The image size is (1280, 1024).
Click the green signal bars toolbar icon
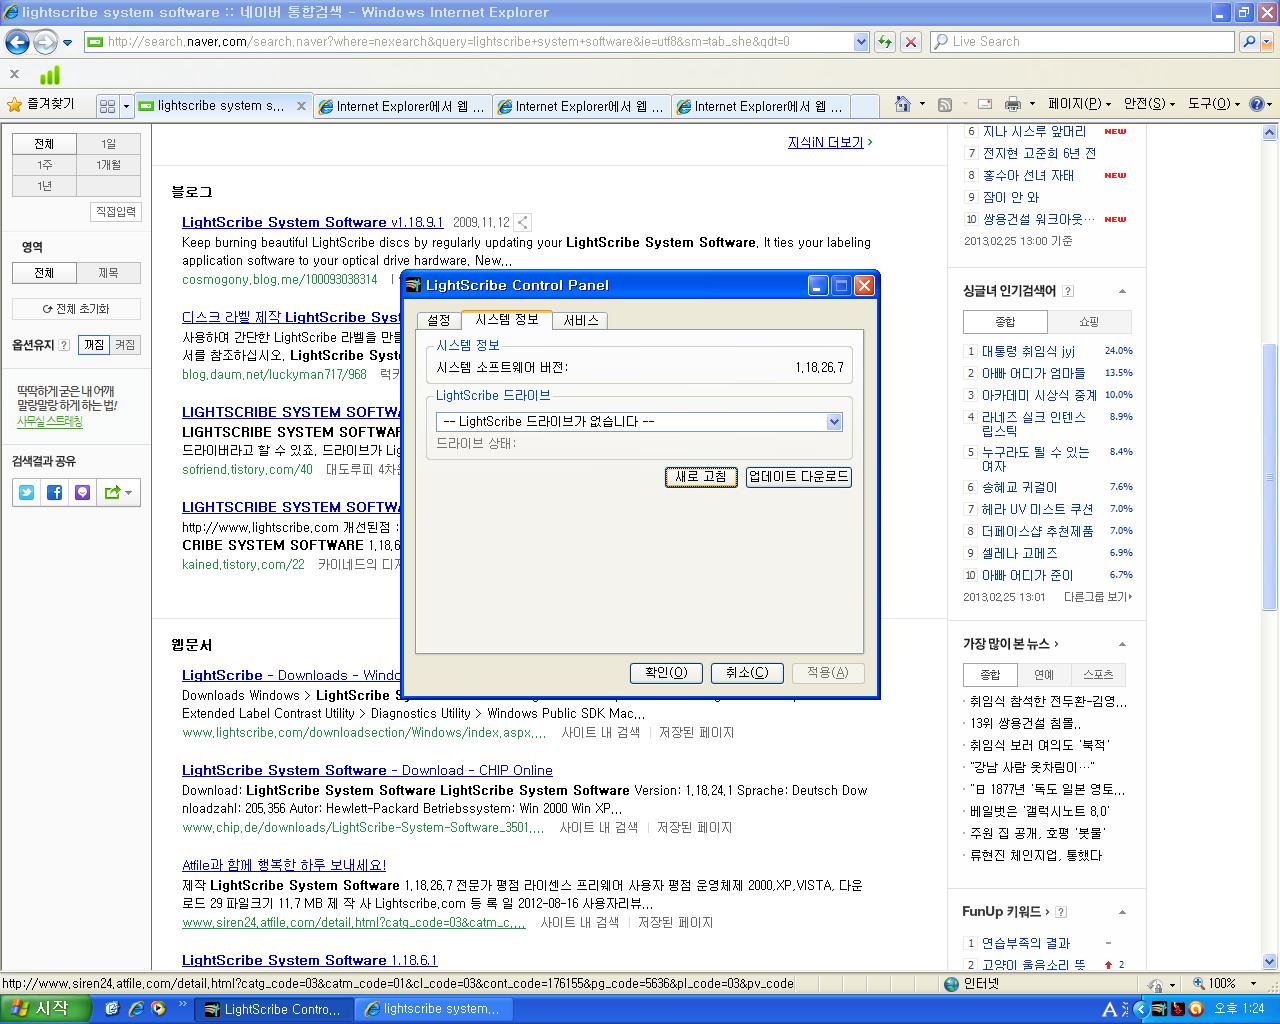(x=49, y=75)
